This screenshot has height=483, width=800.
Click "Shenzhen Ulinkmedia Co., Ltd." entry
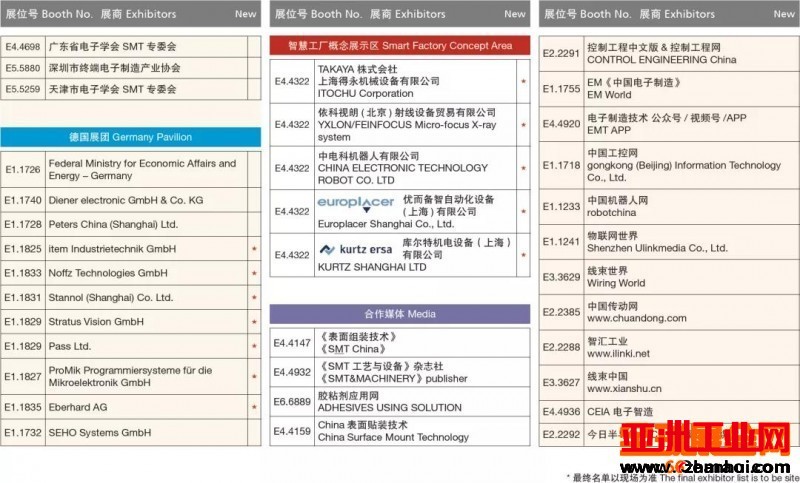pyautogui.click(x=657, y=248)
